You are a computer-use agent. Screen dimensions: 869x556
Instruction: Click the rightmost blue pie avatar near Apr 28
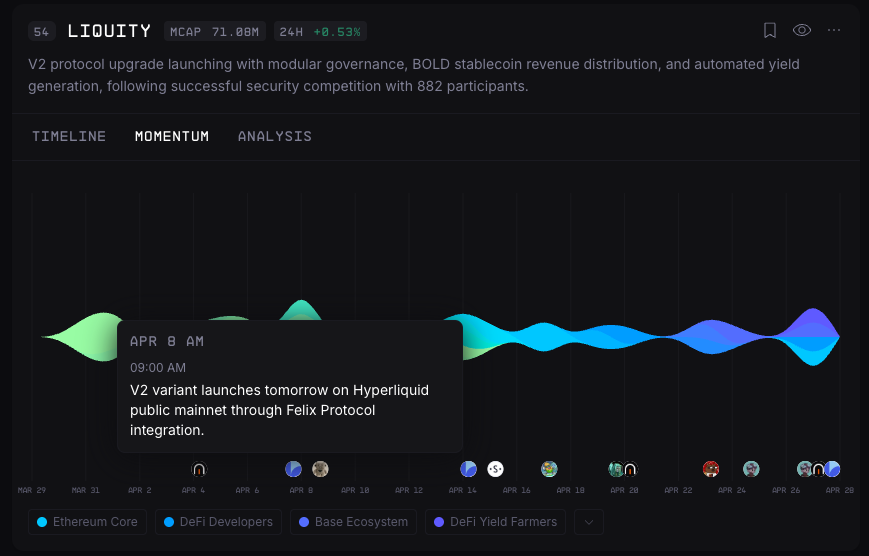point(832,469)
